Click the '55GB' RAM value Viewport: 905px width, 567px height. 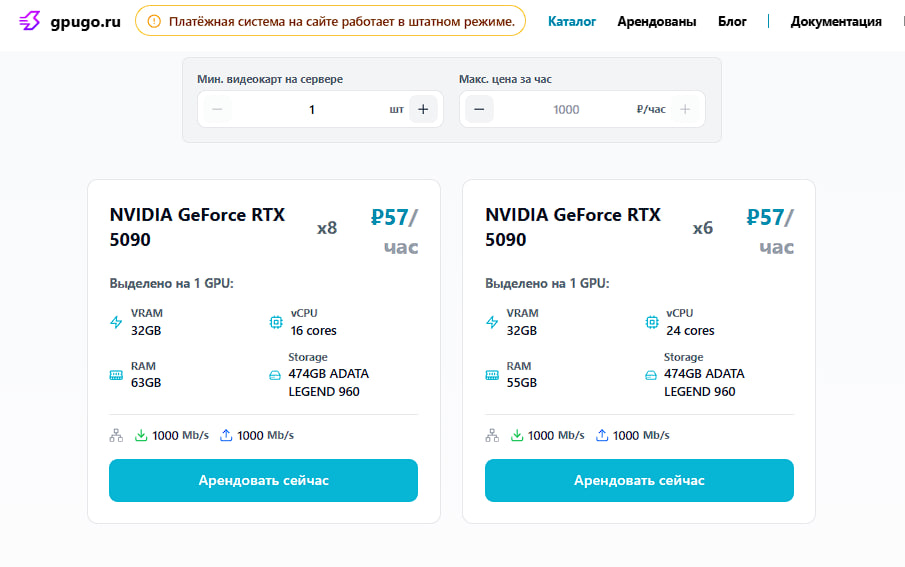point(522,383)
